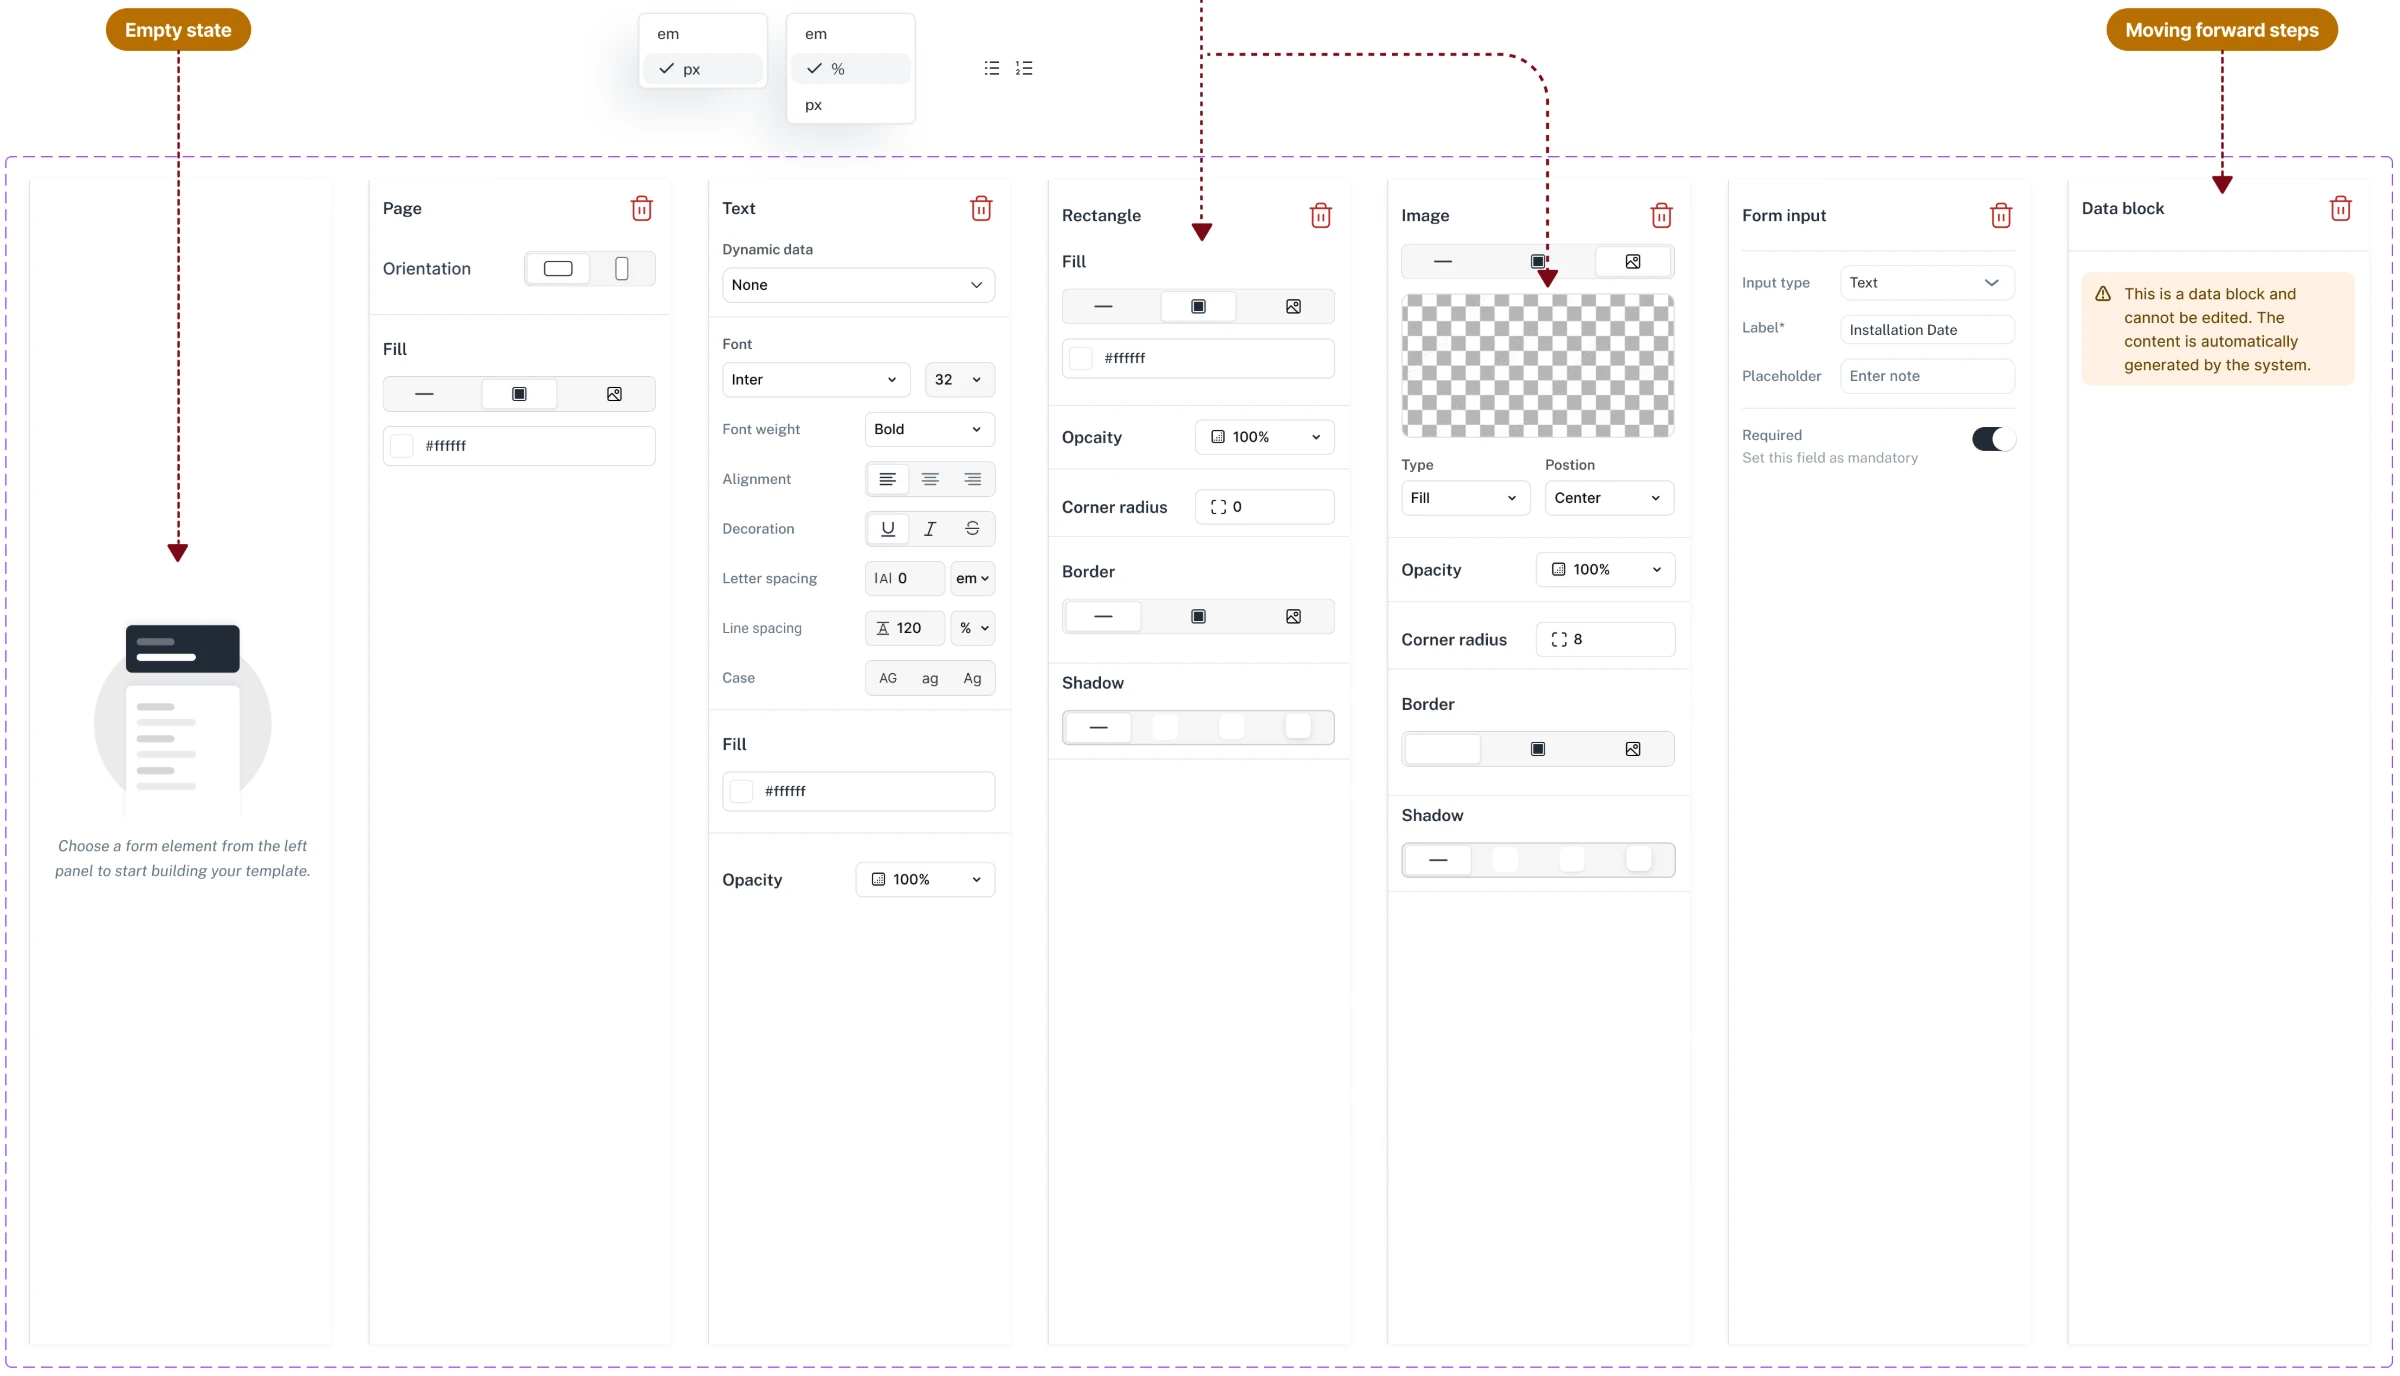Image resolution: width=2400 pixels, height=1376 pixels.
Task: Apply strikethrough decoration
Action: point(972,529)
